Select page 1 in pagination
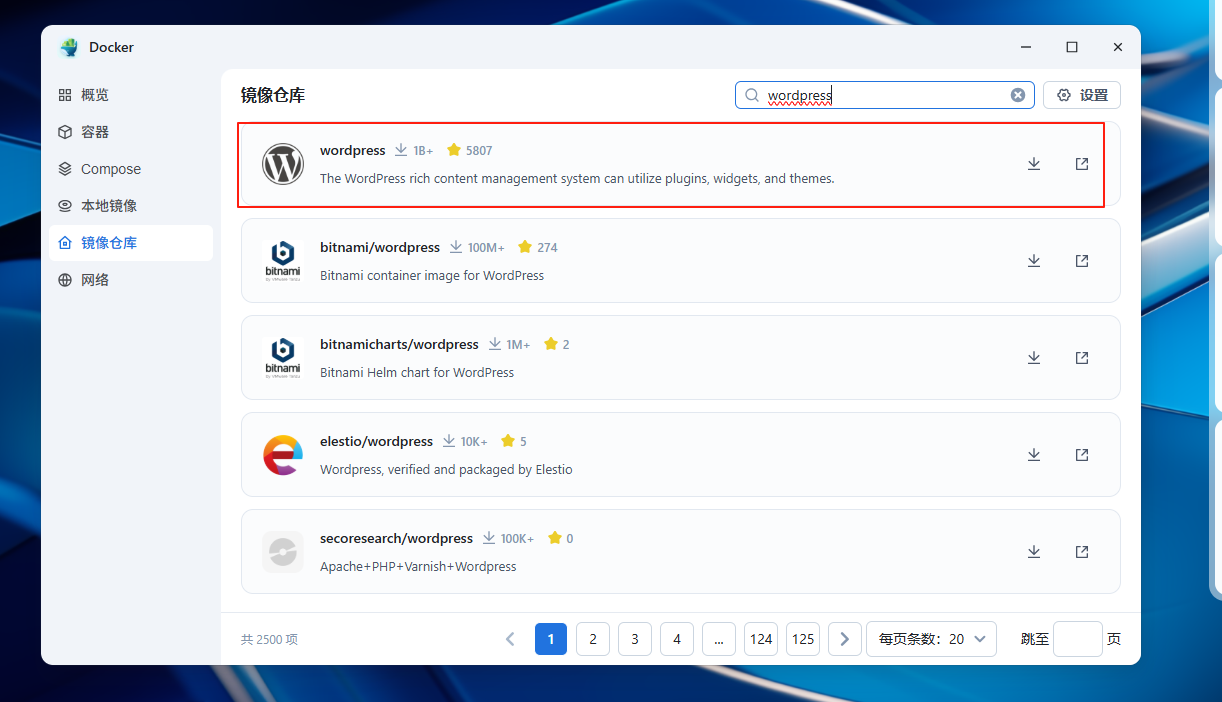This screenshot has height=702, width=1222. tap(551, 639)
